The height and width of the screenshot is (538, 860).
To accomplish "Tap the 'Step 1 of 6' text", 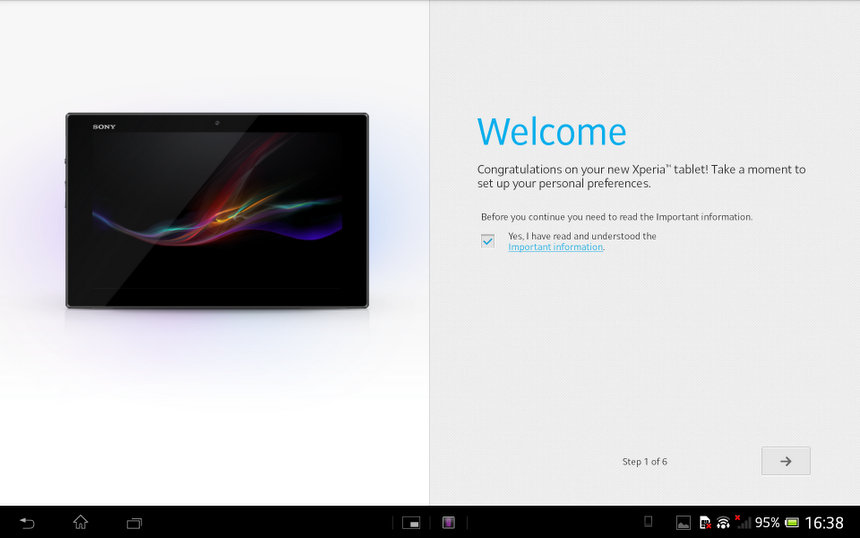I will (644, 462).
